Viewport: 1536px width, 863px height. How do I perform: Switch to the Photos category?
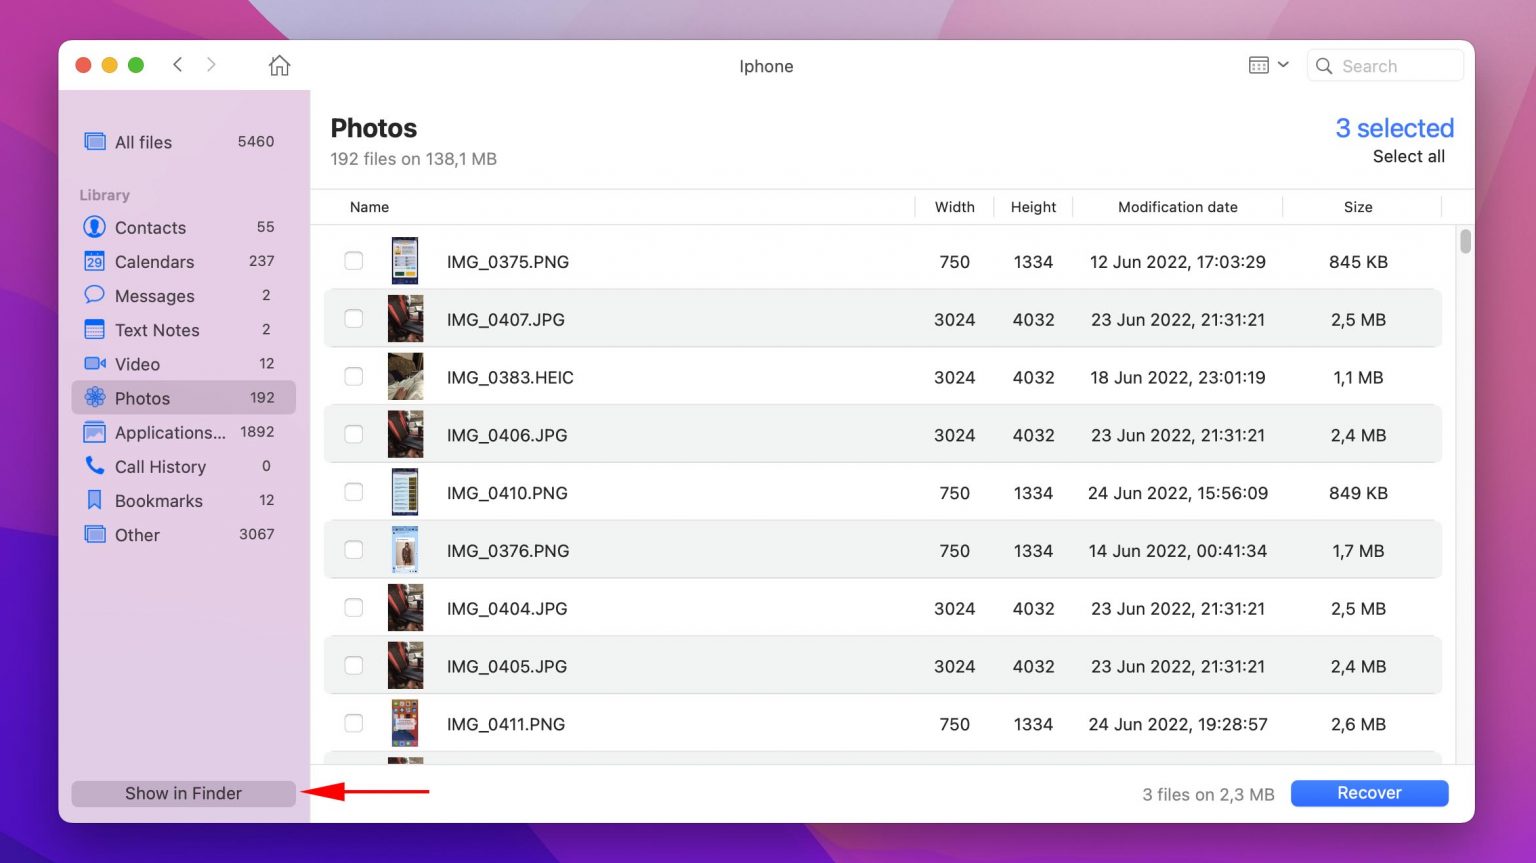pyautogui.click(x=142, y=398)
